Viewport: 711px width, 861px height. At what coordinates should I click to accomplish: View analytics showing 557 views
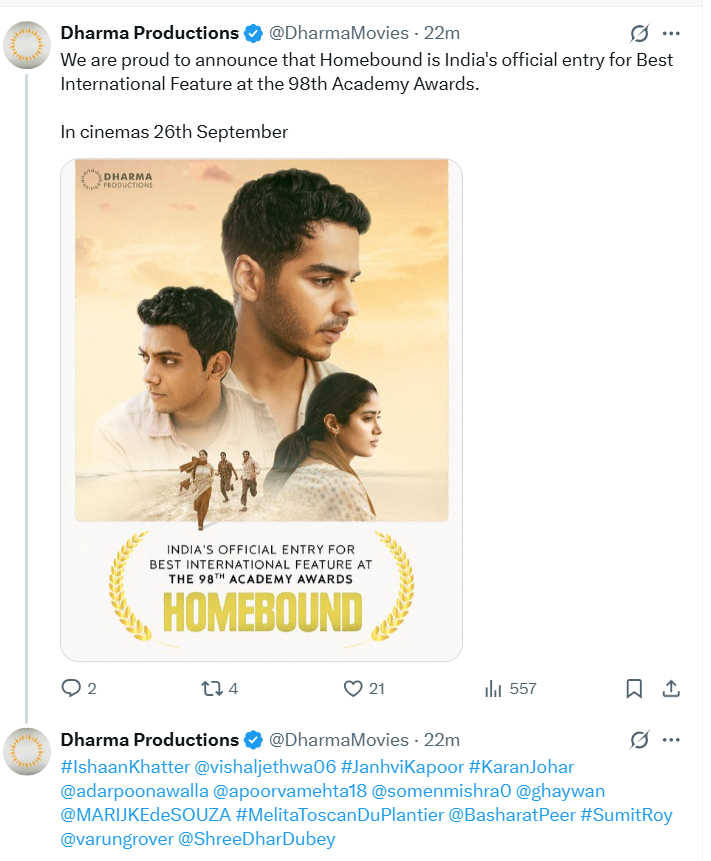point(493,688)
